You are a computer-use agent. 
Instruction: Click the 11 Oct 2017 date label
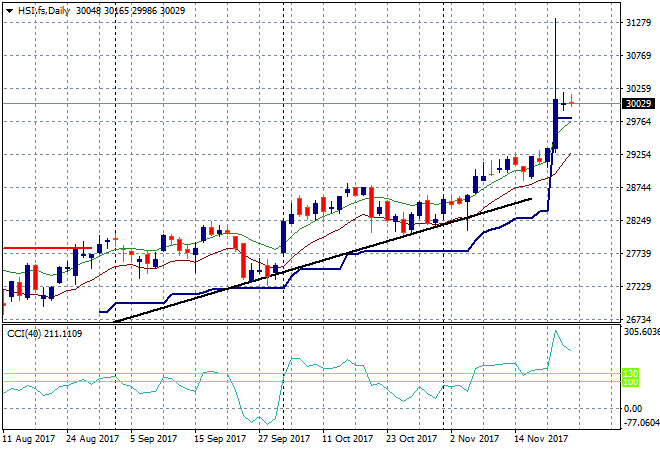(348, 439)
